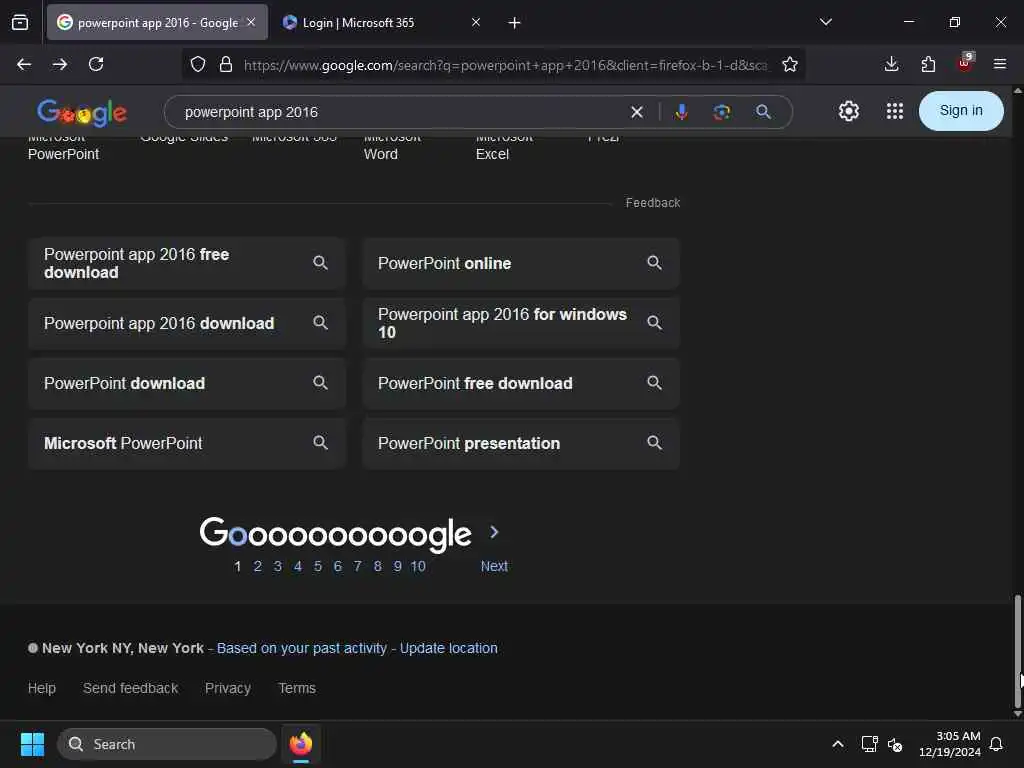Open Send feedback footer link
The image size is (1024, 768).
pyautogui.click(x=131, y=688)
